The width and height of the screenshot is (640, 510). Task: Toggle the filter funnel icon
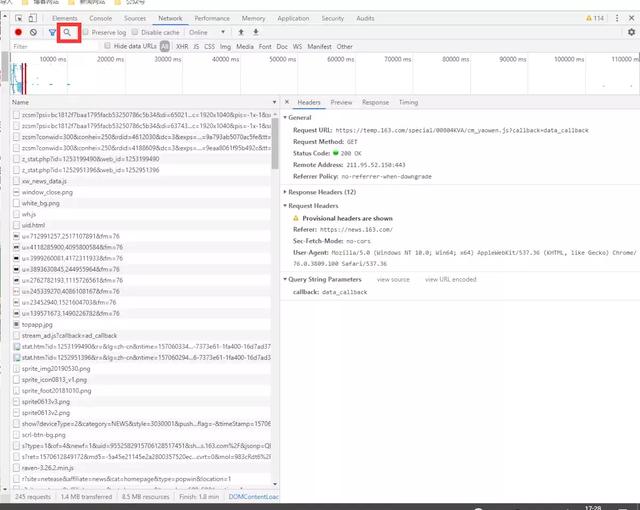pos(52,32)
